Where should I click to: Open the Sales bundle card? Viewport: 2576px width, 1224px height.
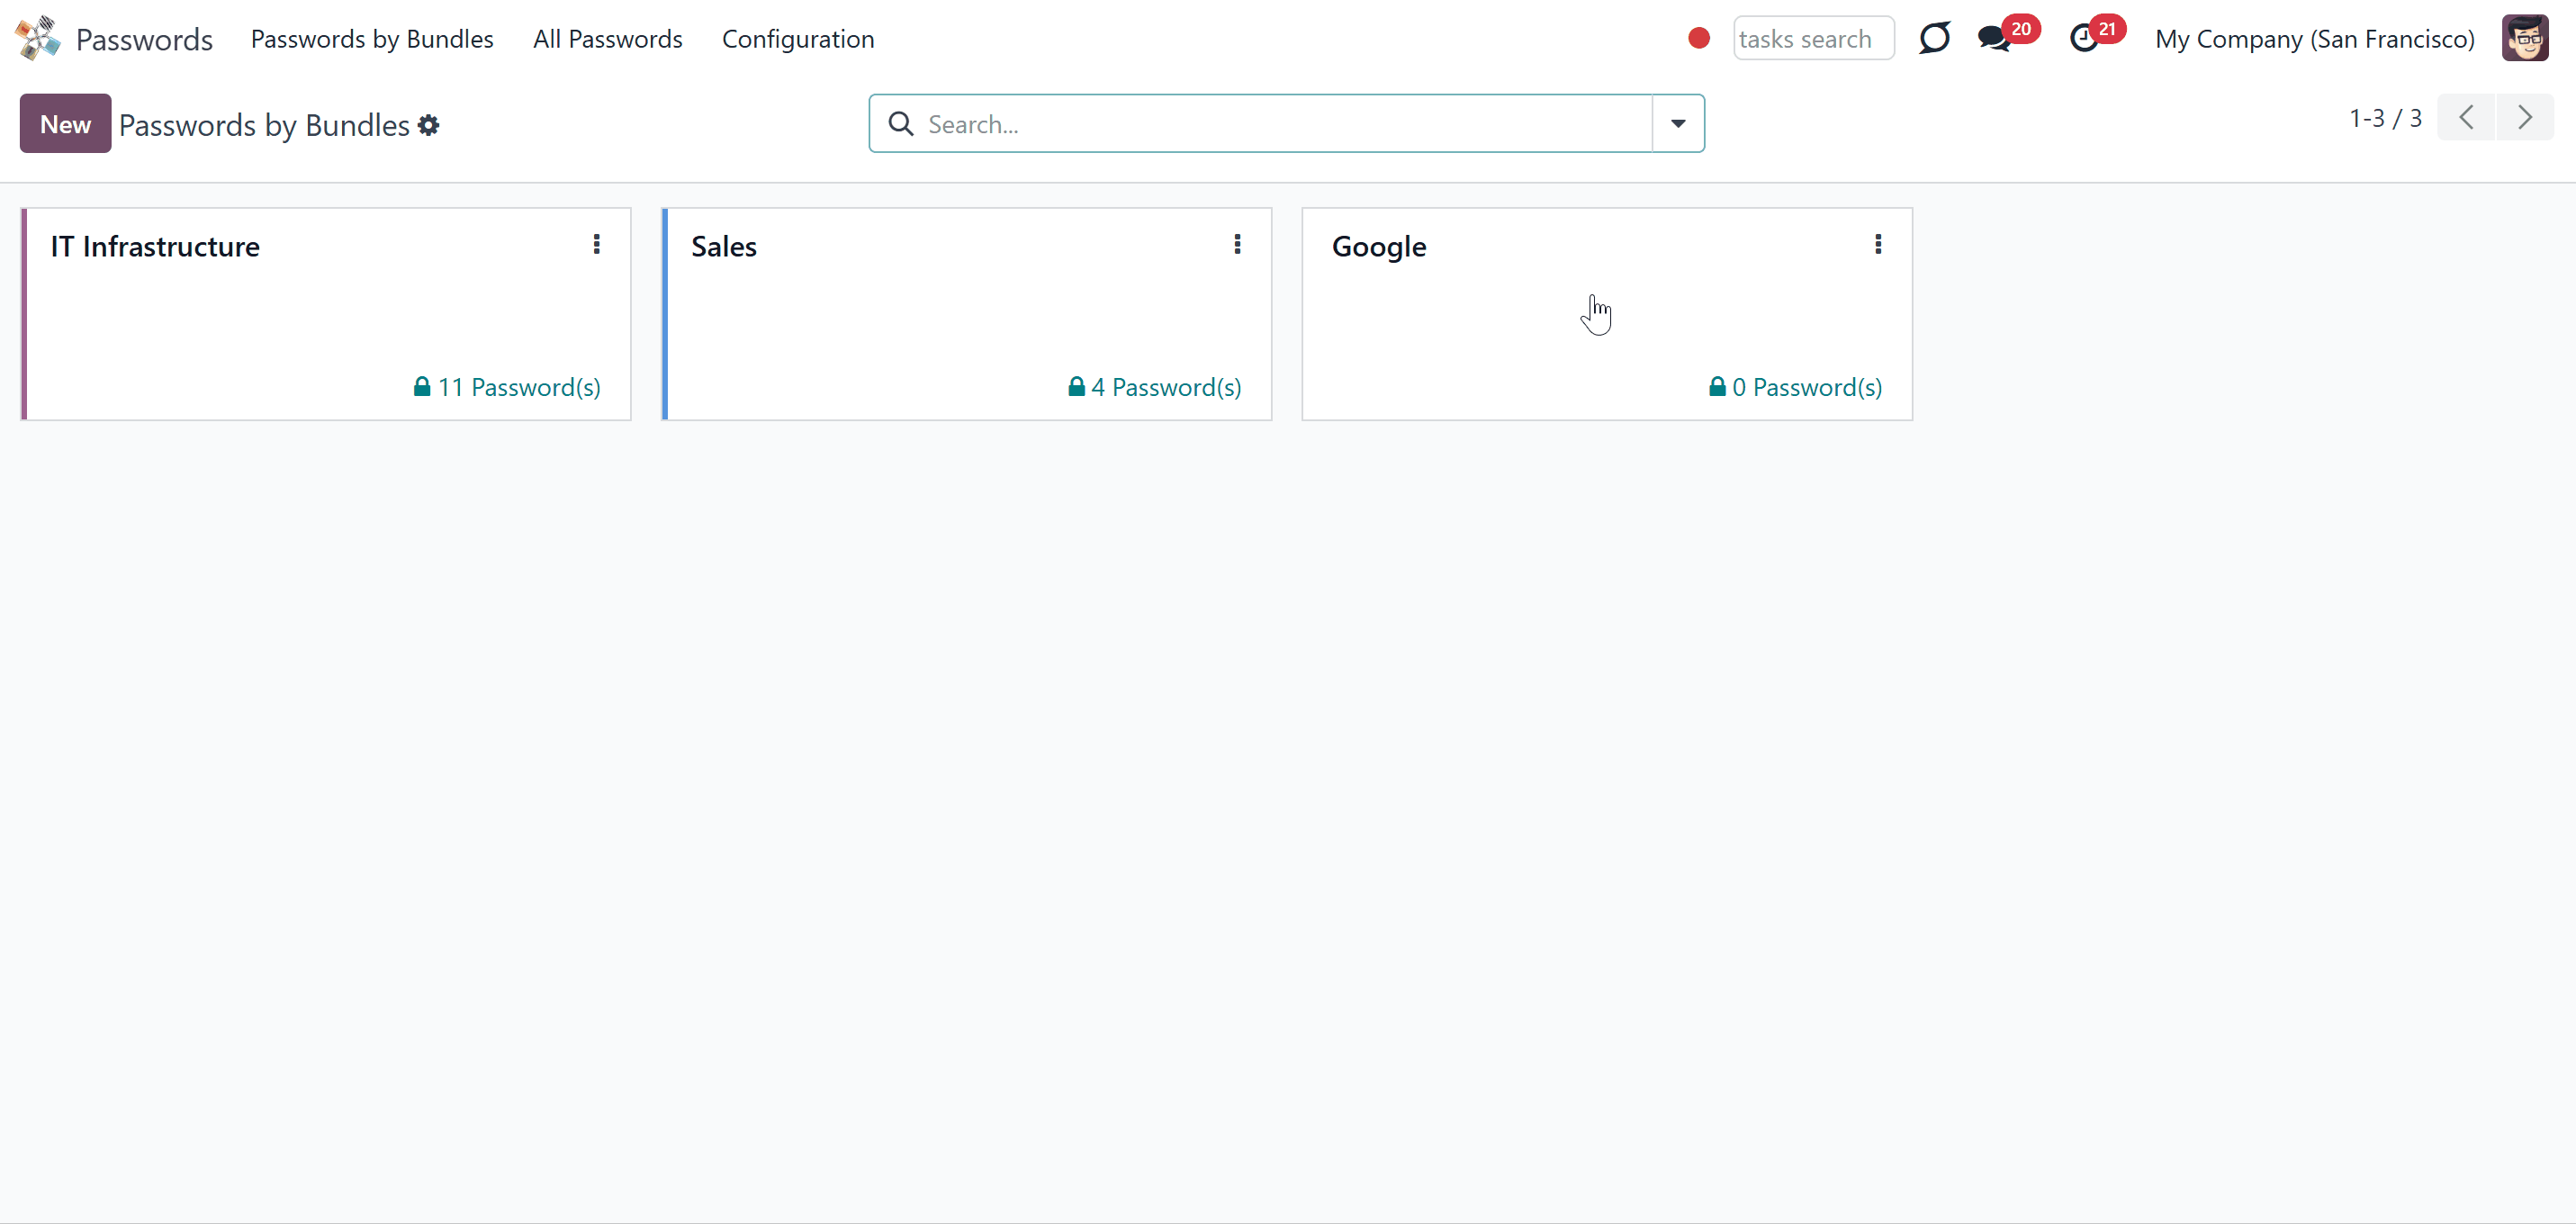[967, 314]
